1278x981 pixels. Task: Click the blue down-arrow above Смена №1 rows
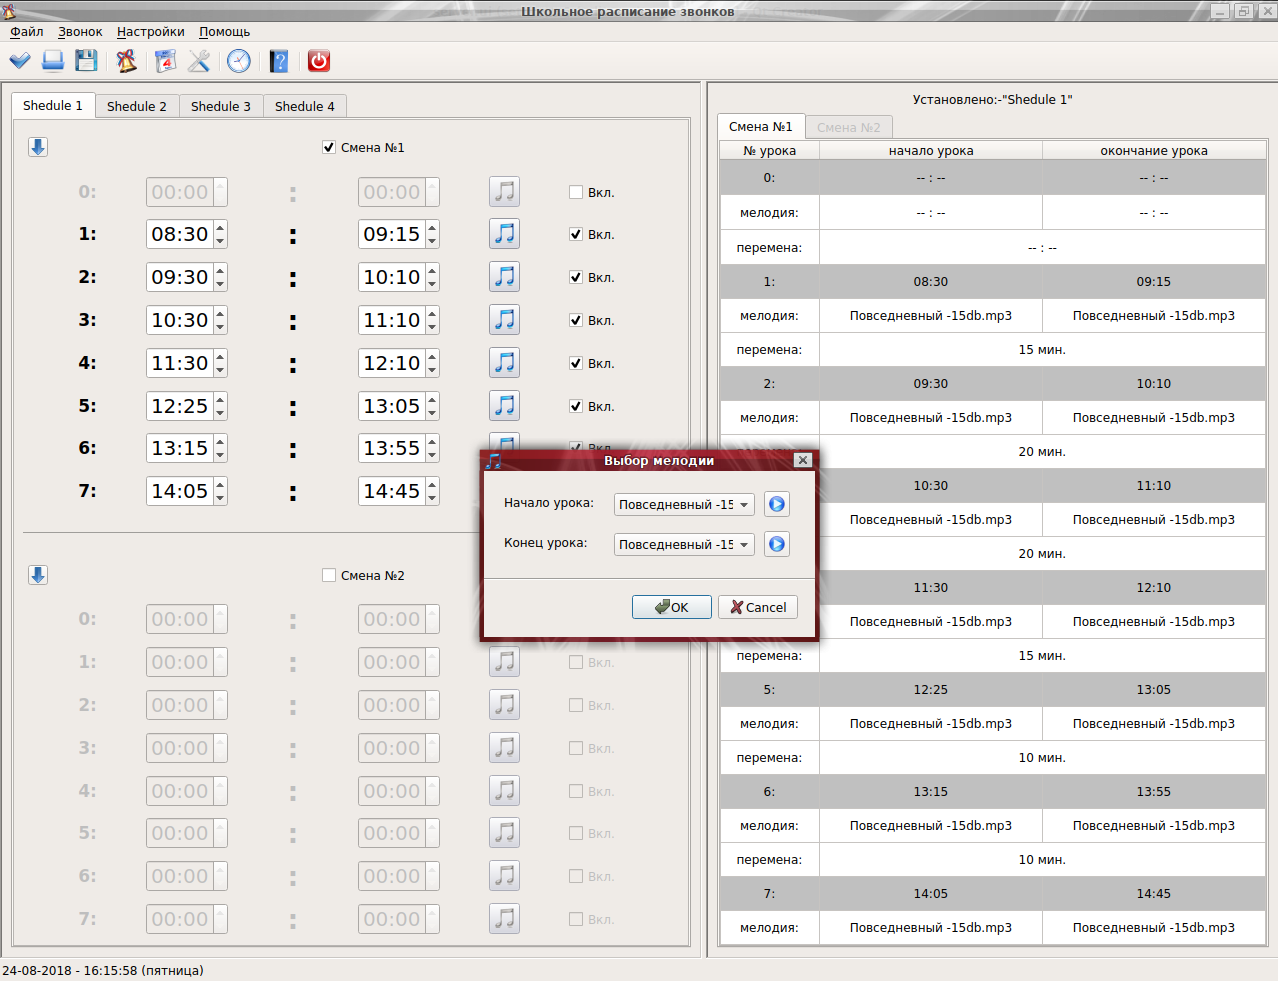click(38, 147)
